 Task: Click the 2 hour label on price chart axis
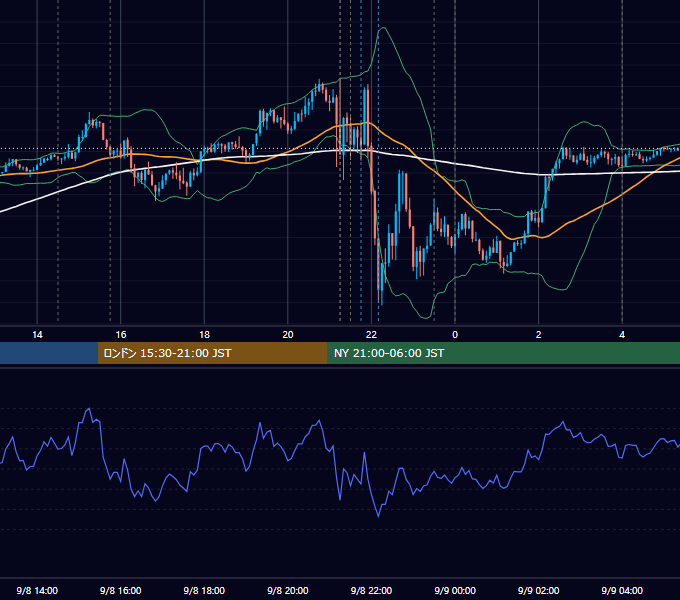[x=539, y=335]
